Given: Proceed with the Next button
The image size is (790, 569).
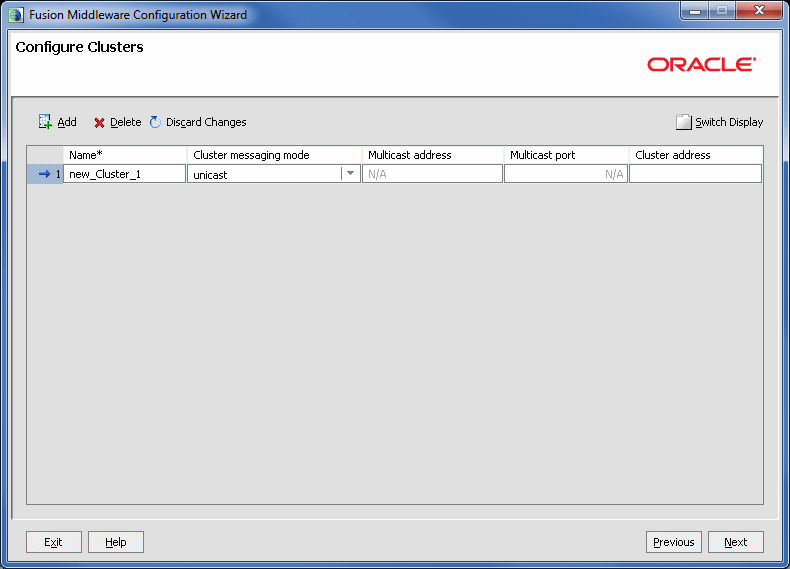Looking at the screenshot, I should coord(736,542).
